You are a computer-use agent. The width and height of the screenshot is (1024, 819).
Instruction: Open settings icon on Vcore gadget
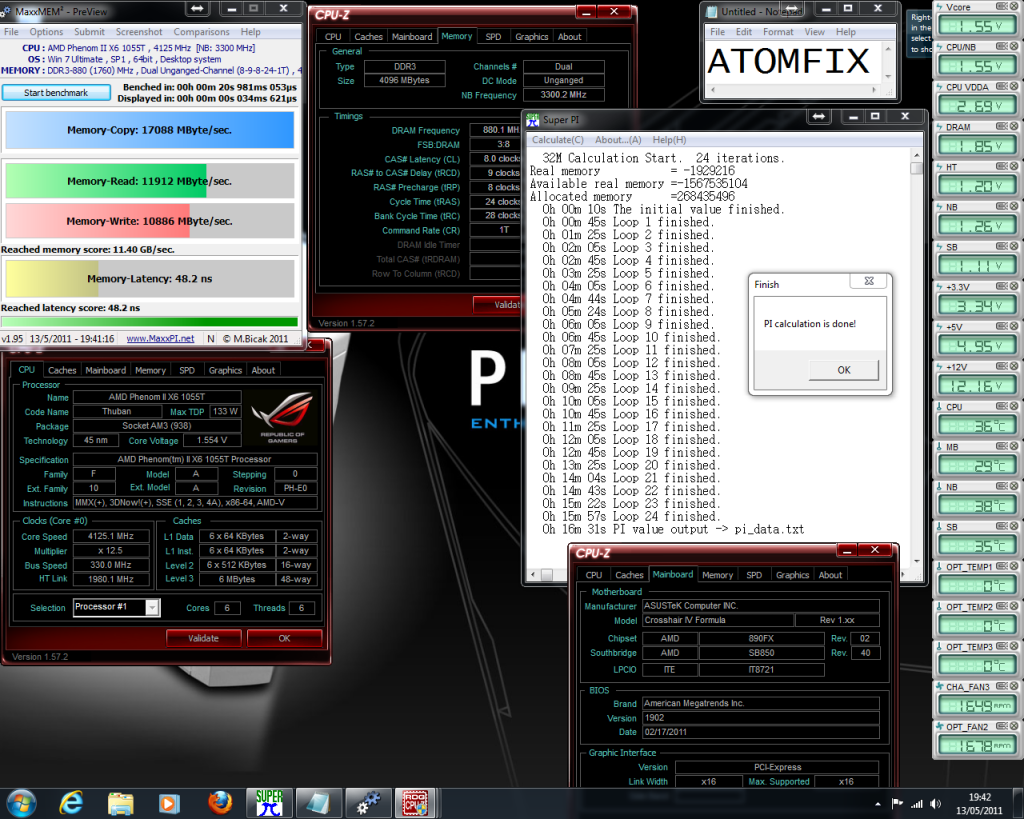(x=1002, y=7)
